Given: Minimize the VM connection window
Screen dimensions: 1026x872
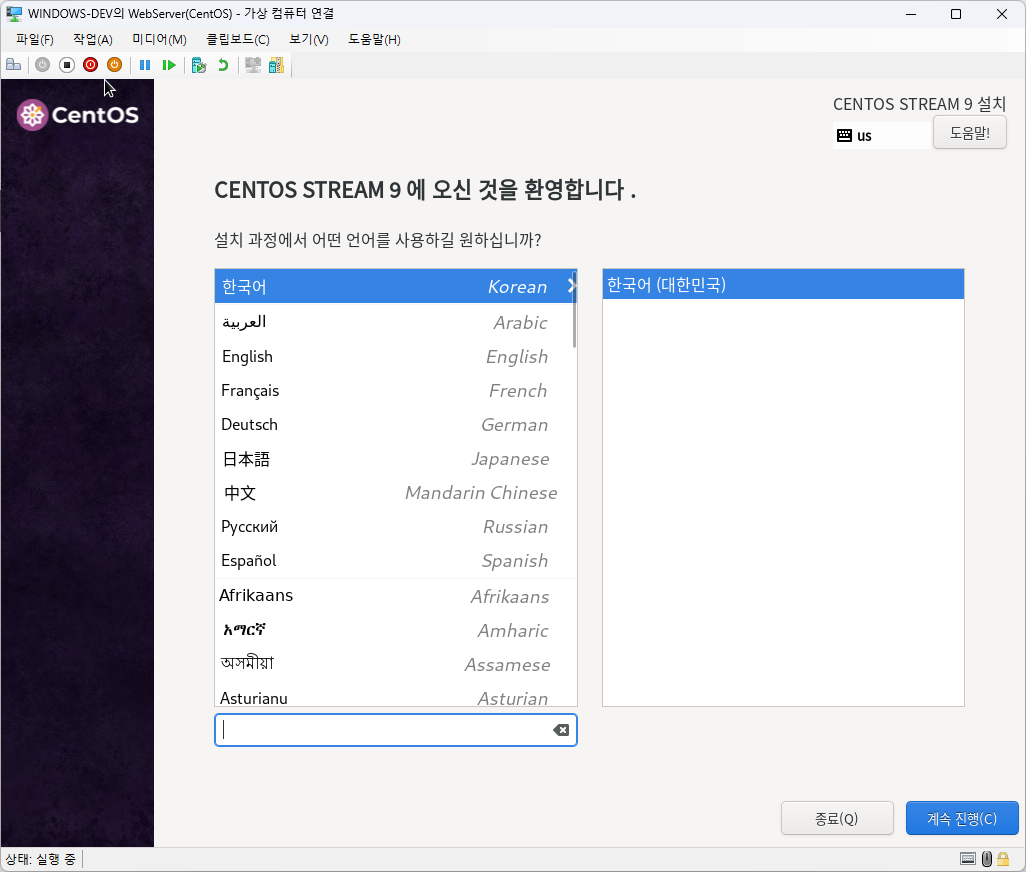Looking at the screenshot, I should click(910, 14).
